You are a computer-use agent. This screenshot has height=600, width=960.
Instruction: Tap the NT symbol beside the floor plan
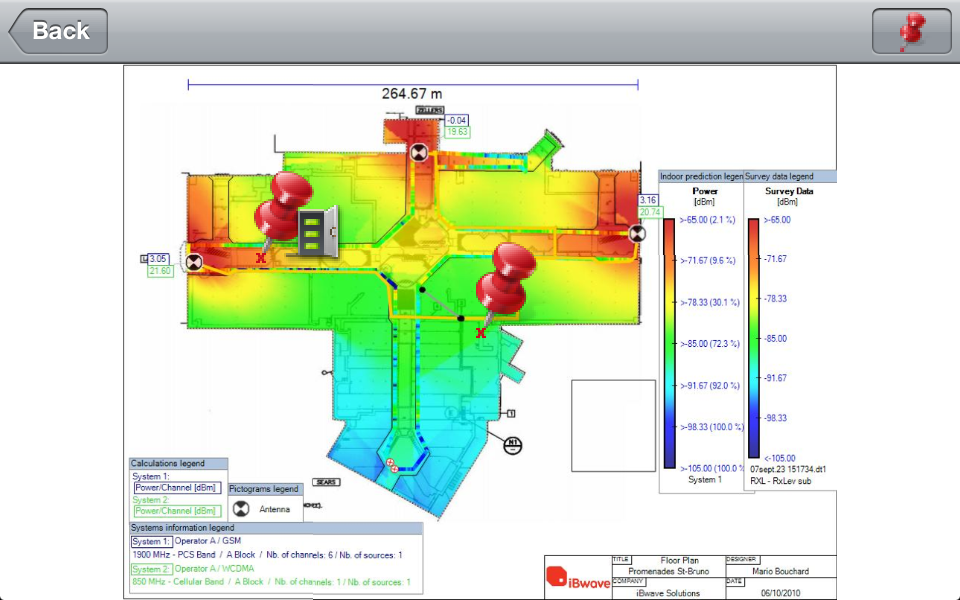514,446
